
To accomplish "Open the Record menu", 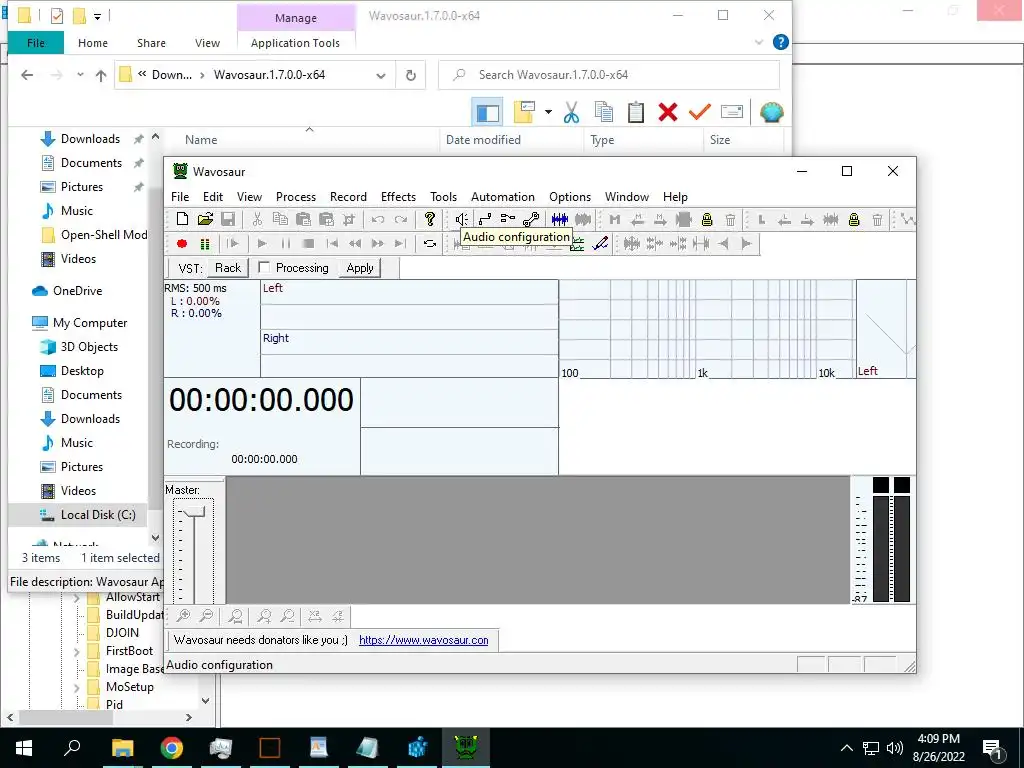I will tap(348, 197).
